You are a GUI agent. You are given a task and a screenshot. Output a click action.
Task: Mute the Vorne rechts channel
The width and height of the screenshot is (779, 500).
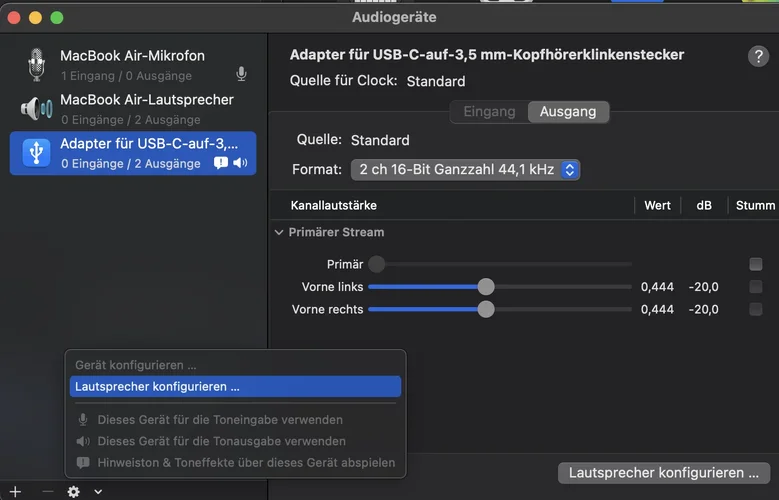click(x=756, y=310)
